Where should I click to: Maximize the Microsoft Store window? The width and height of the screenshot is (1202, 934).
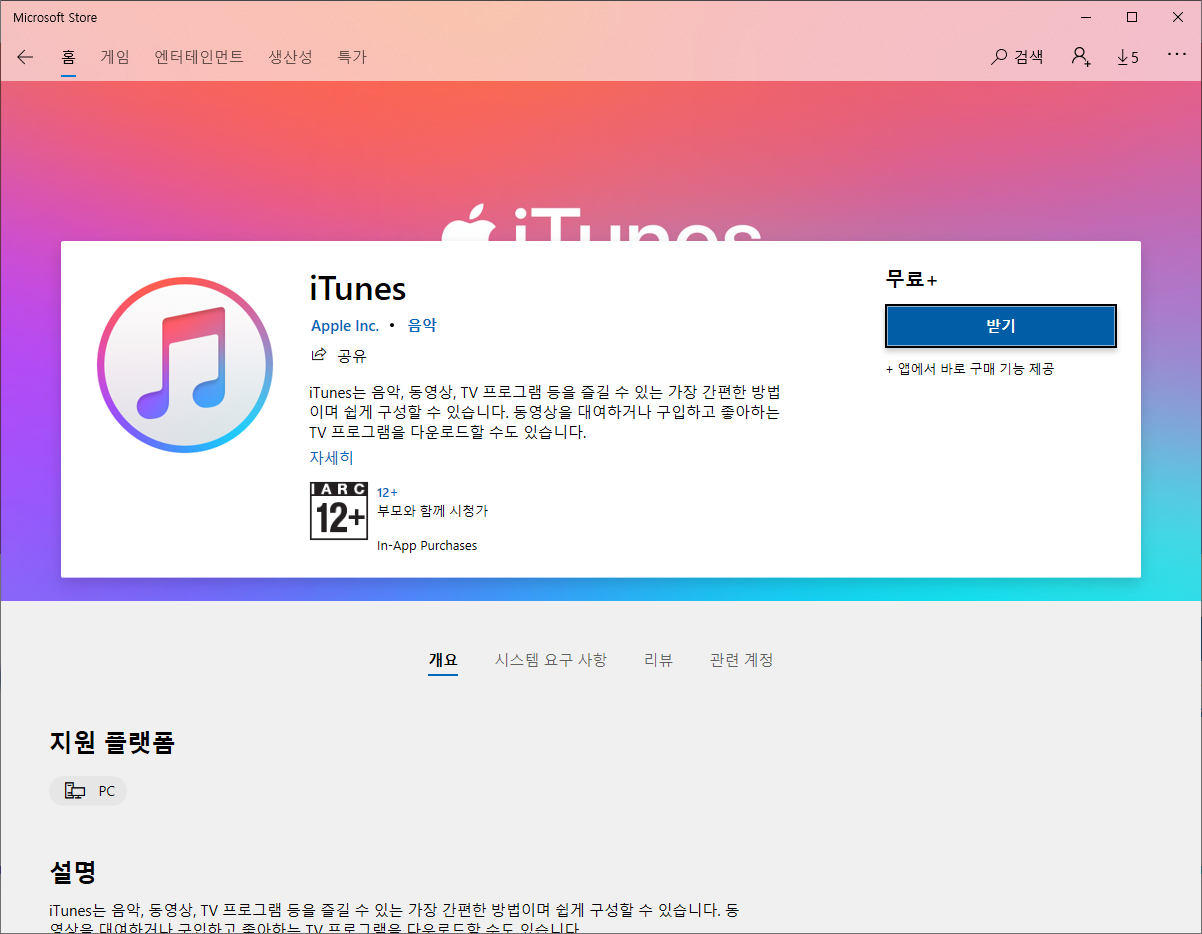1132,17
